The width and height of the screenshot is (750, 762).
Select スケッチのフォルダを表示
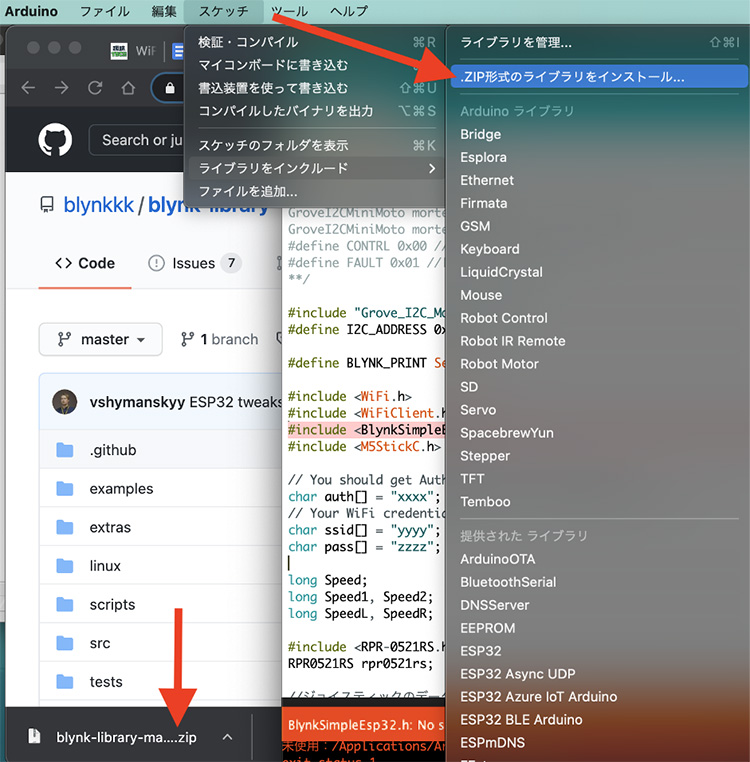tap(316, 145)
